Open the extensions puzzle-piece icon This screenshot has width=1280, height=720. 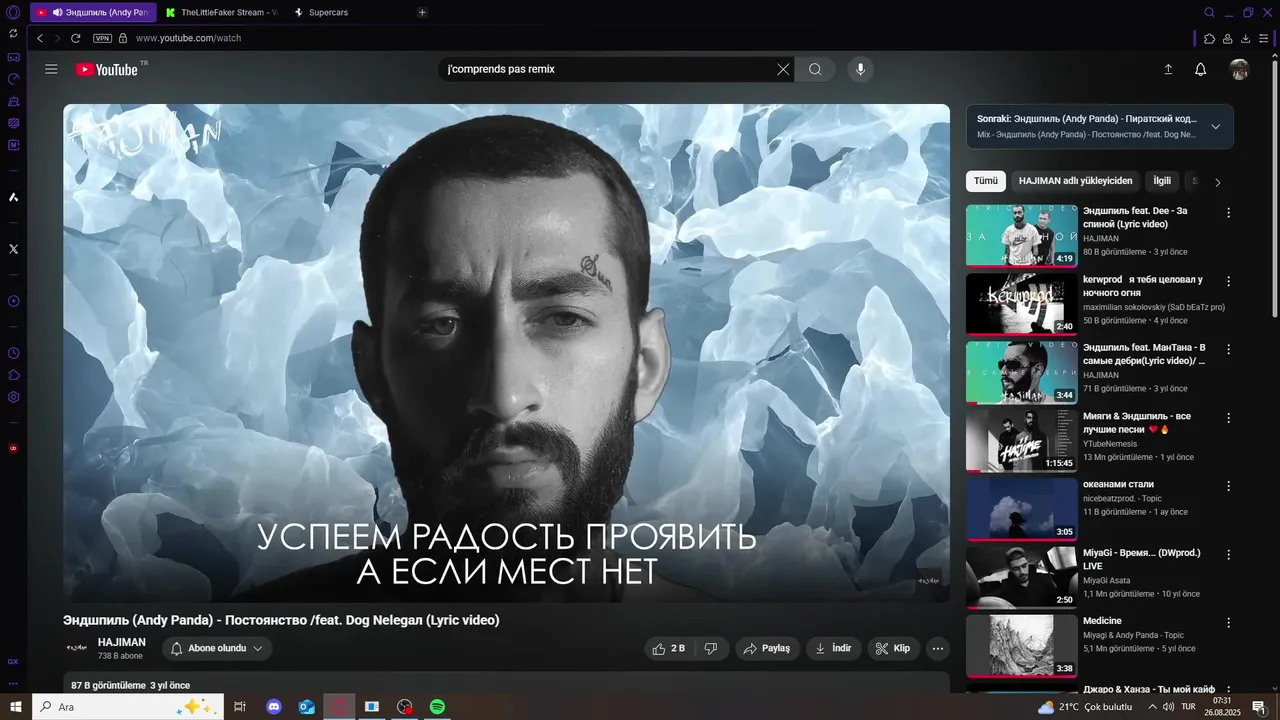1209,38
